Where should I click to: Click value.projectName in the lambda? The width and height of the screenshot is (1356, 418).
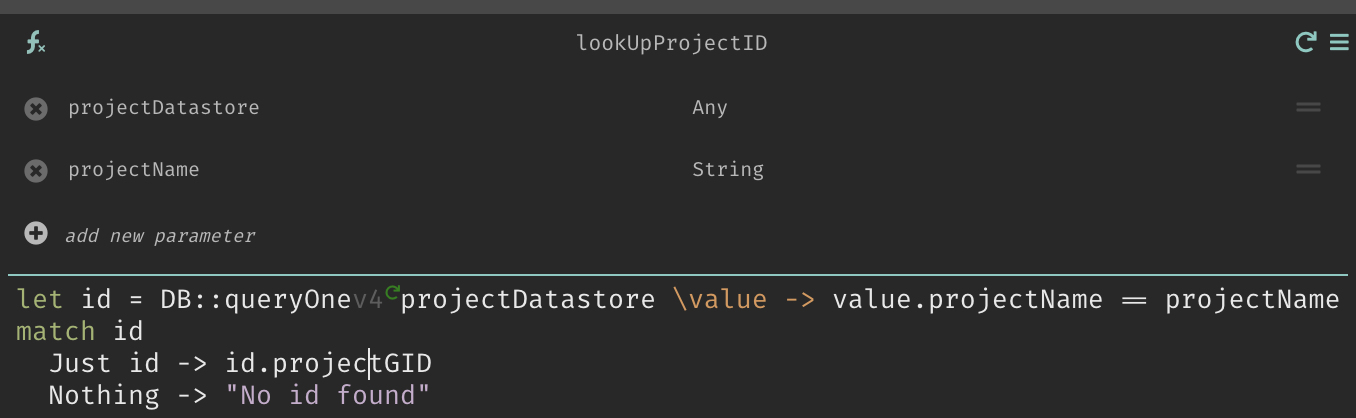pos(967,299)
